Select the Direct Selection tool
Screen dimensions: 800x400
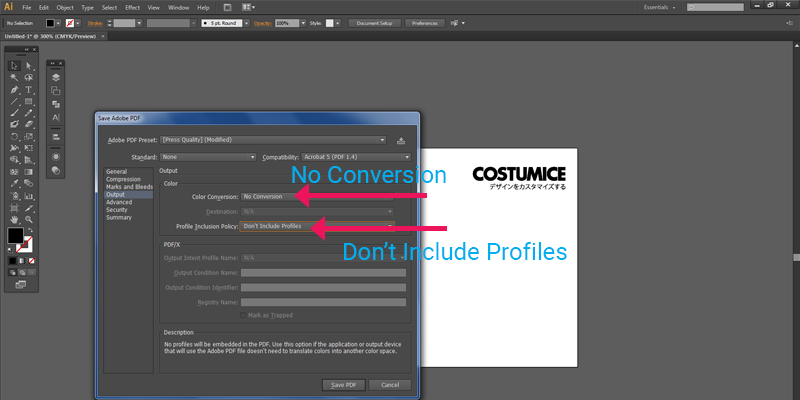(29, 66)
